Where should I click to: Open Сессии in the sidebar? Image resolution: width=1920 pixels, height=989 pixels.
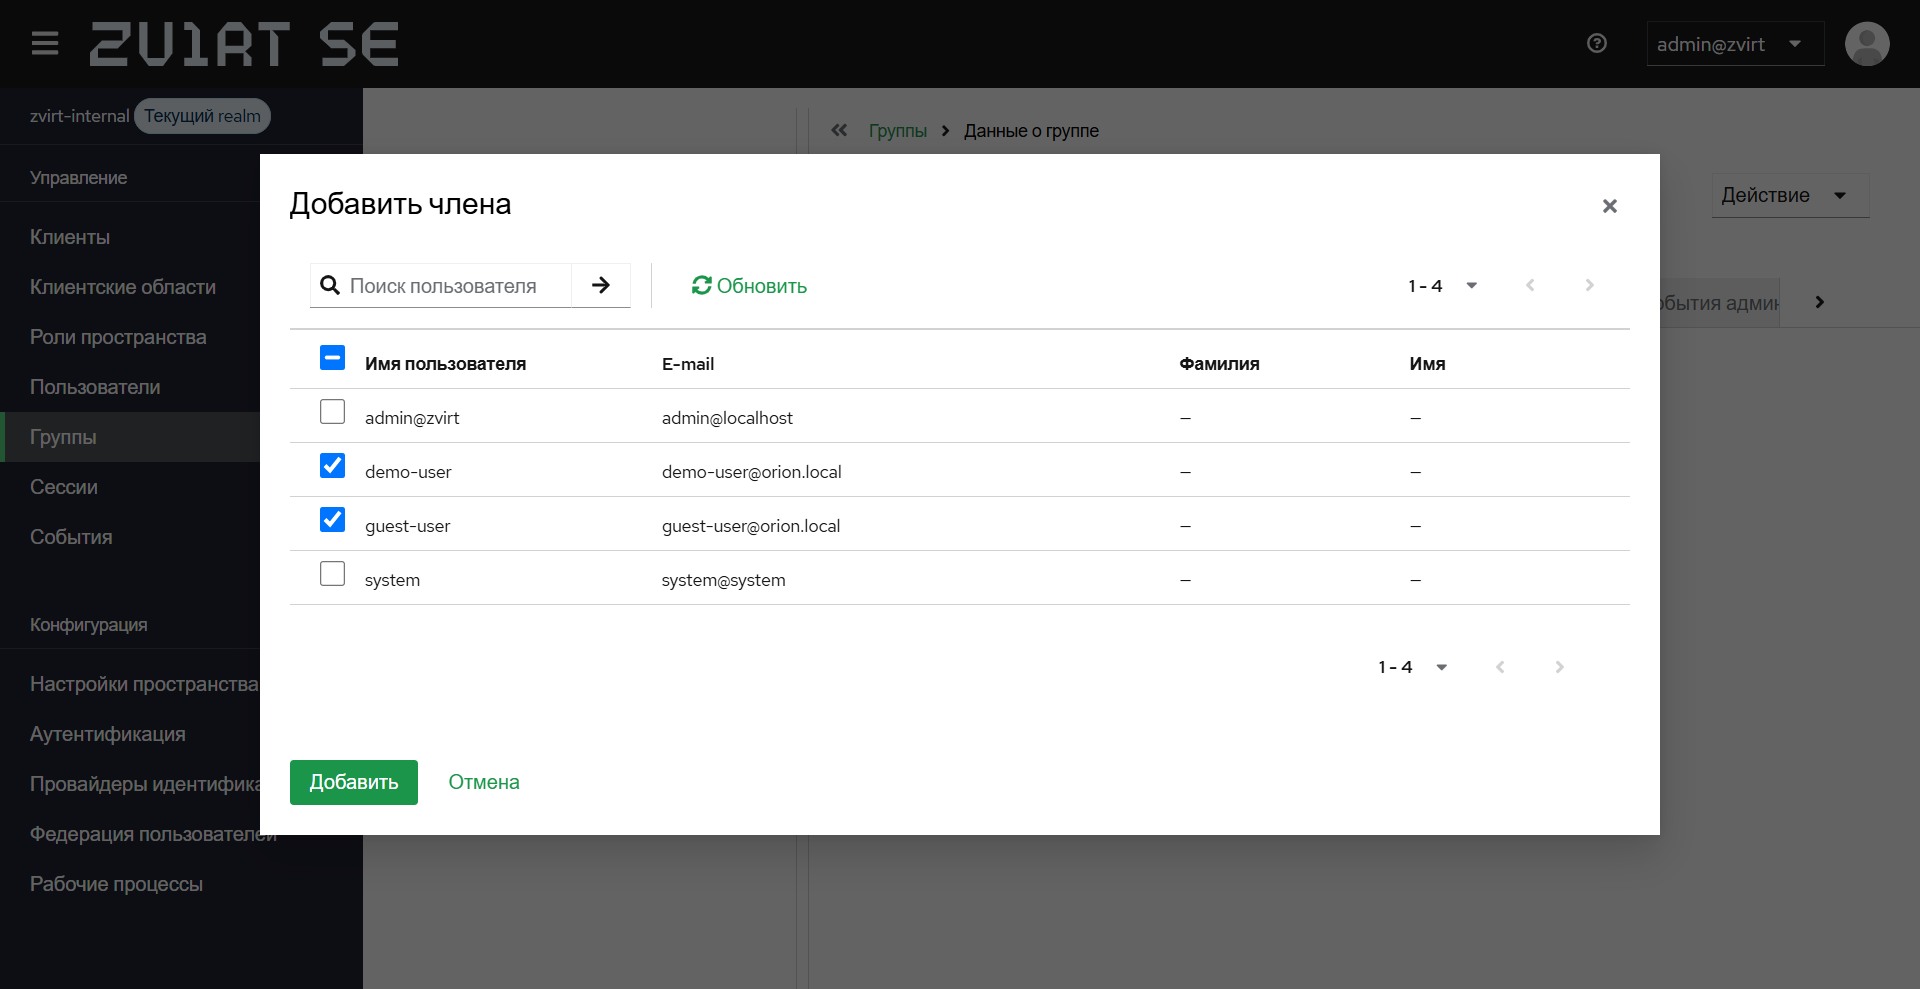point(64,487)
